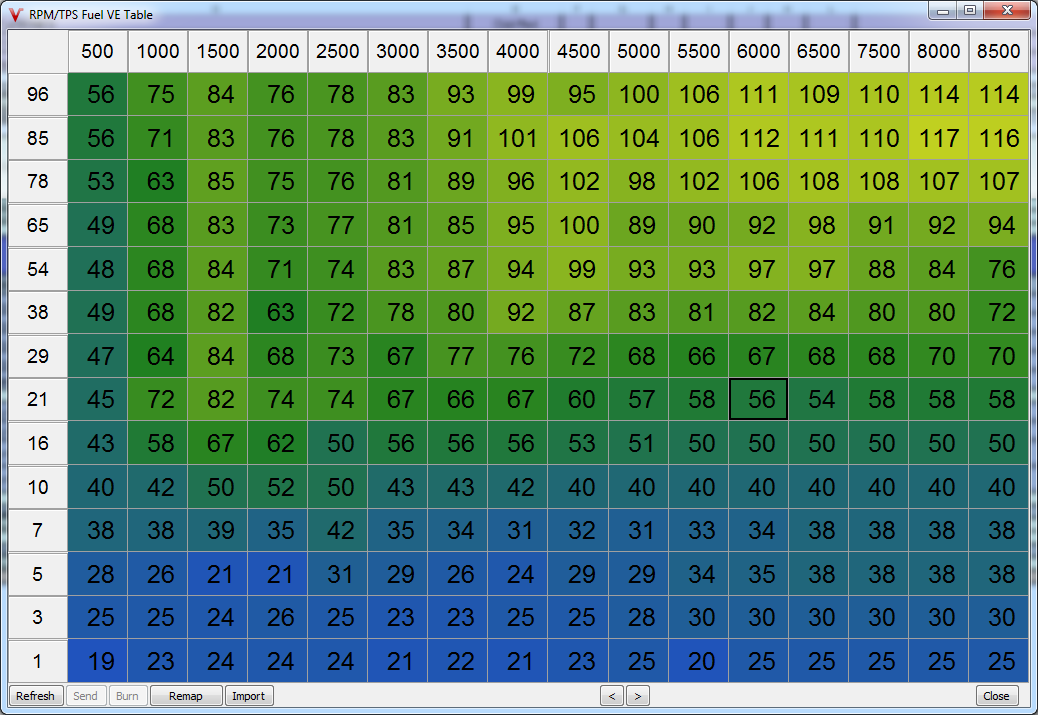Select the TPS 16 row header
This screenshot has height=715, width=1038.
tap(38, 443)
